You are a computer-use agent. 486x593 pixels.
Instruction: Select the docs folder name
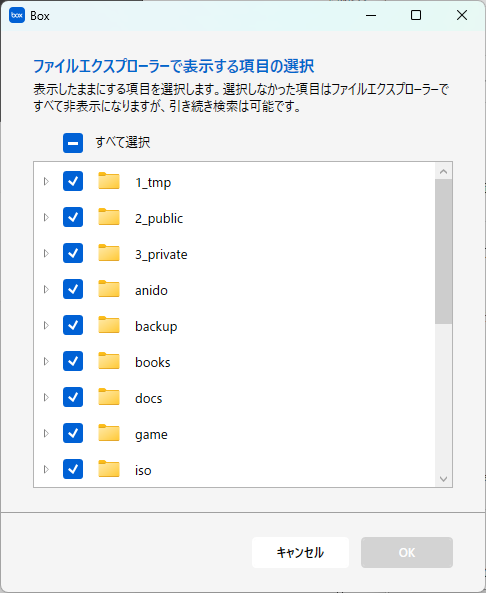click(148, 398)
